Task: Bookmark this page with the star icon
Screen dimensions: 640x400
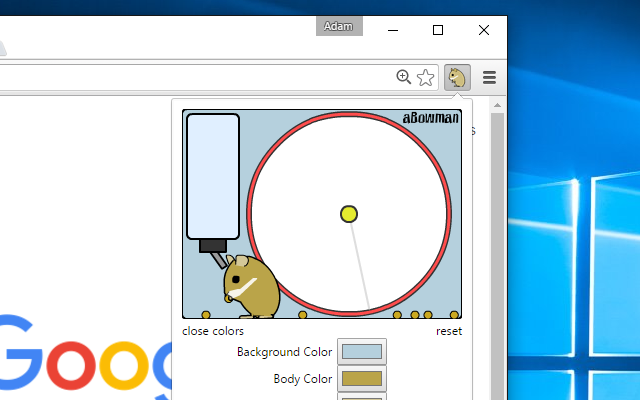Action: click(425, 77)
